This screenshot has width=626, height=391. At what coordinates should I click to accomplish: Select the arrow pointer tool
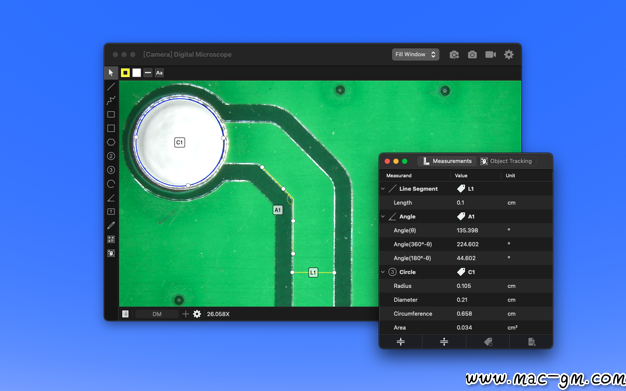111,73
